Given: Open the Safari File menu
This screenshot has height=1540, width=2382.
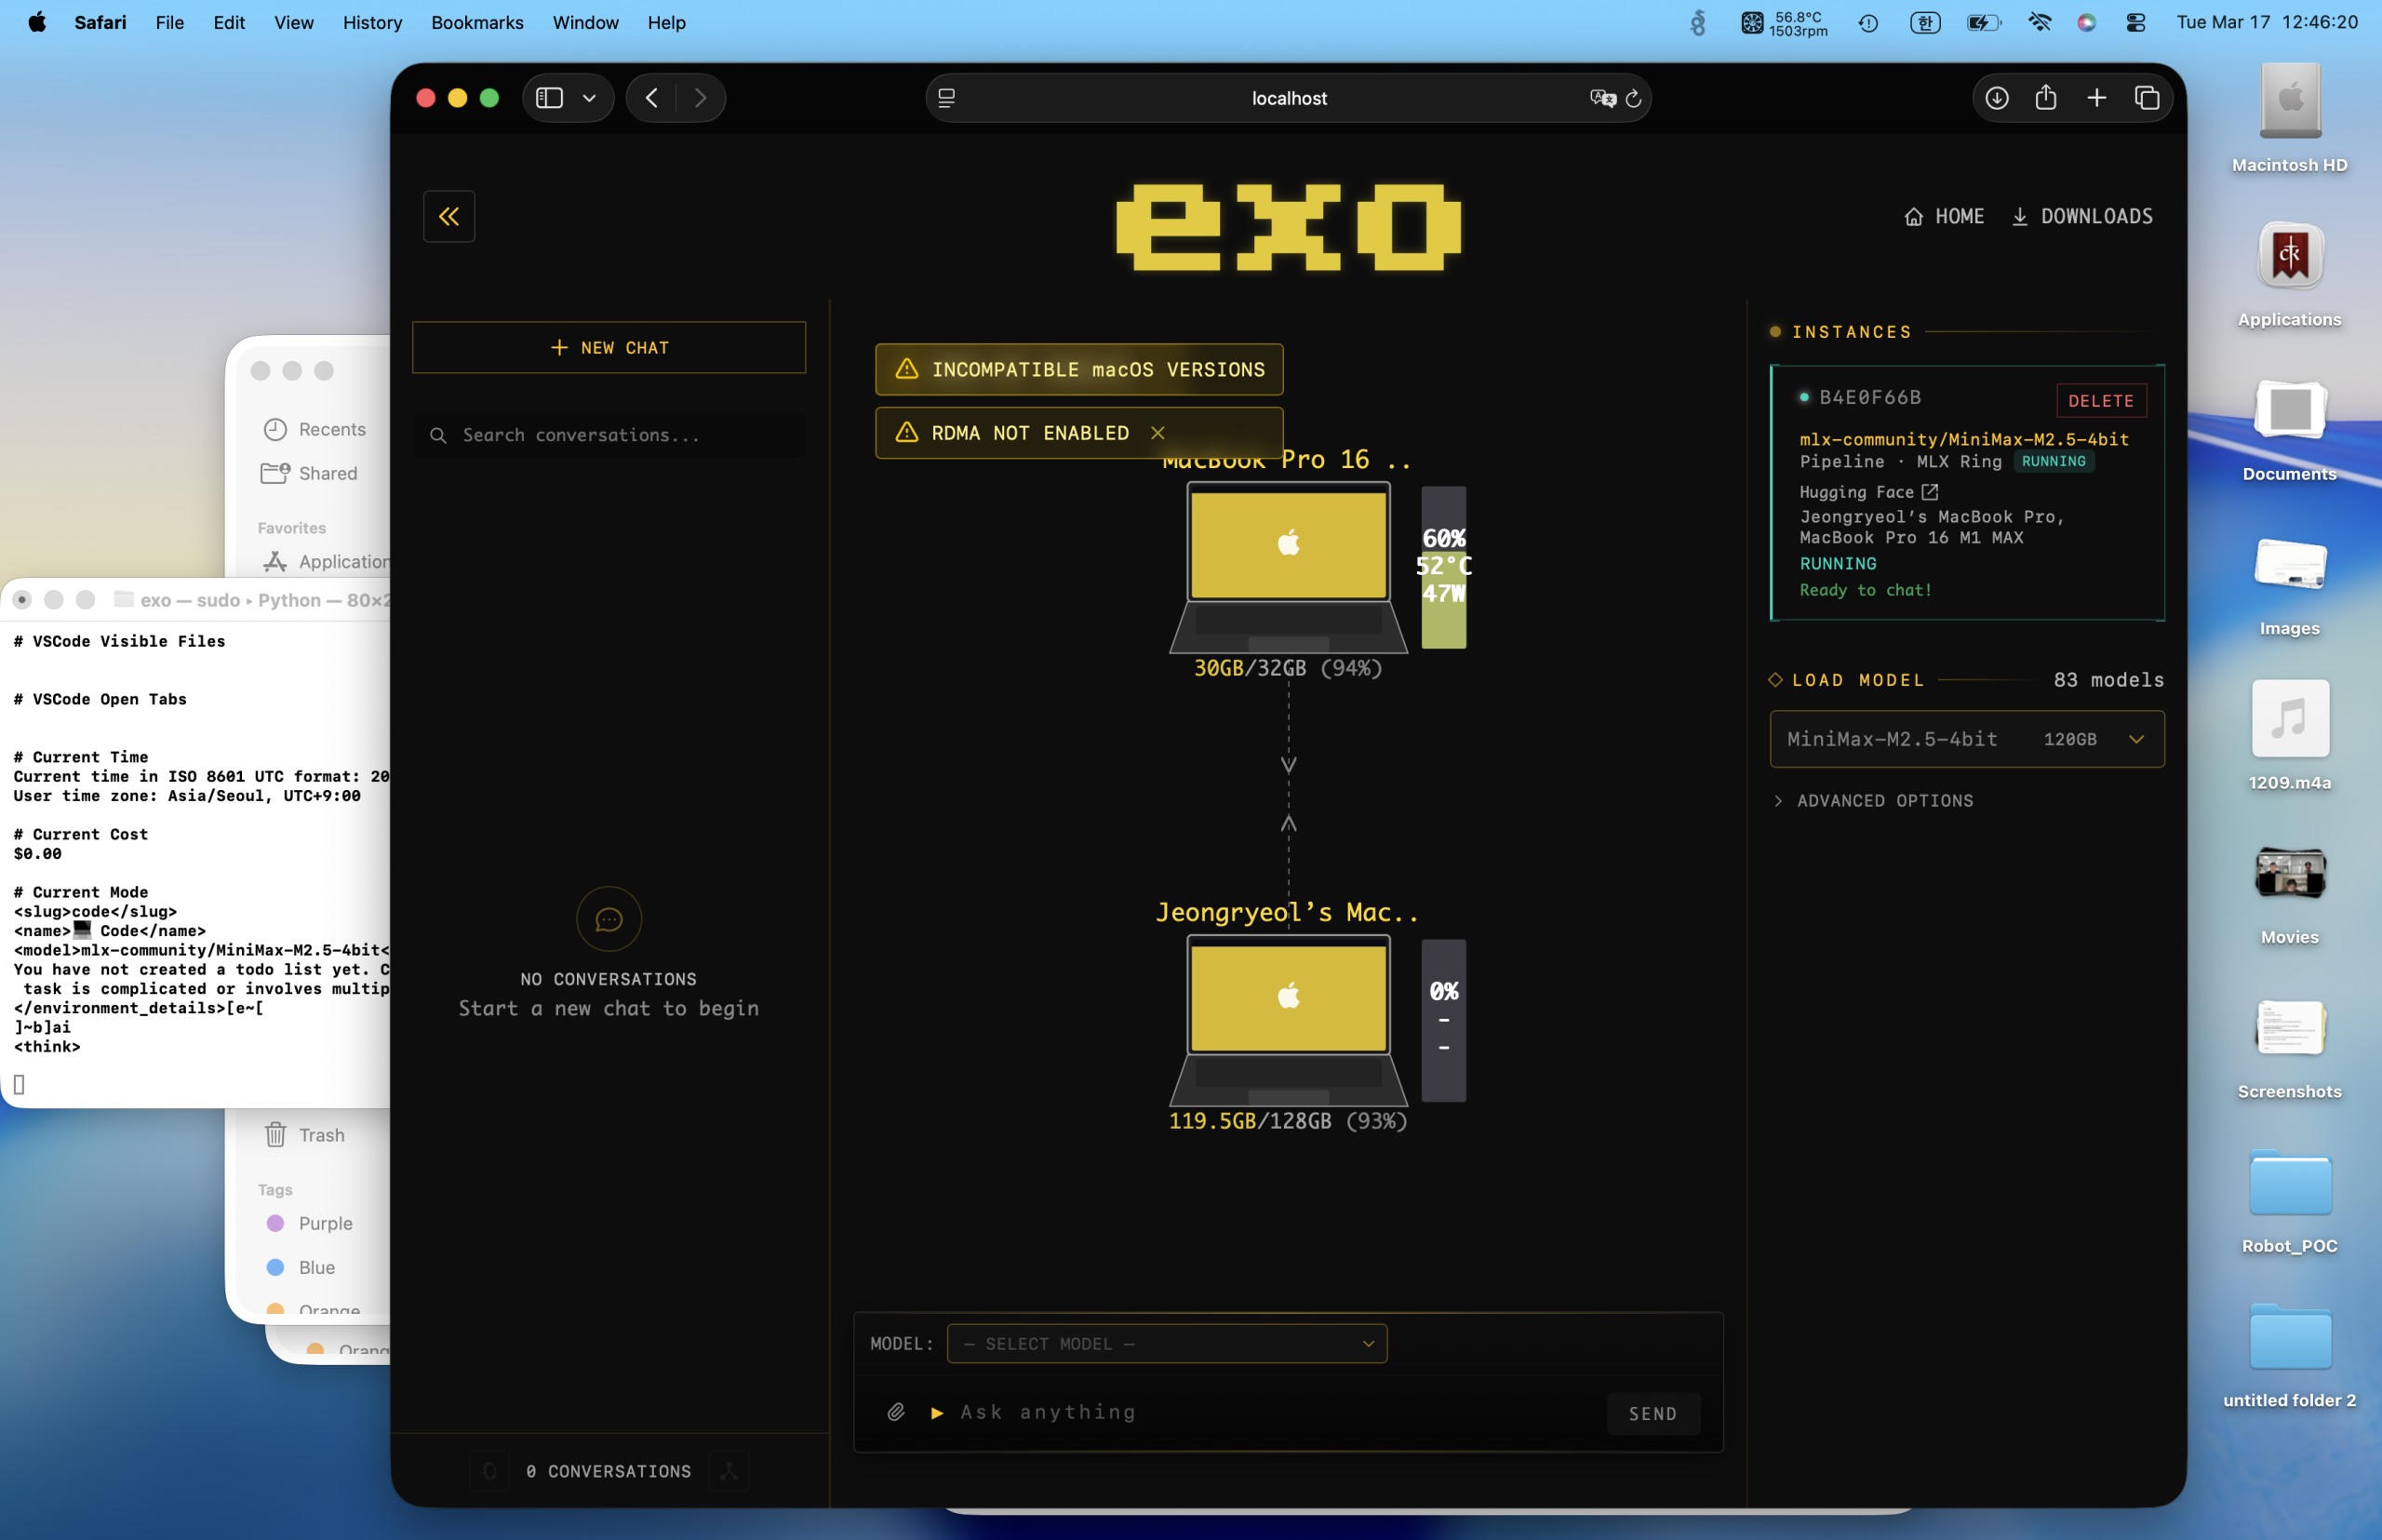Looking at the screenshot, I should coord(170,22).
